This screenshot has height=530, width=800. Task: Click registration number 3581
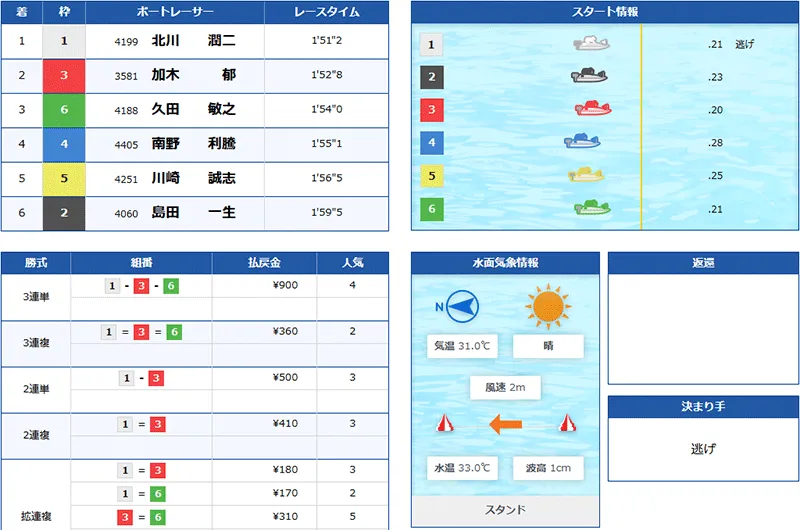(x=126, y=77)
